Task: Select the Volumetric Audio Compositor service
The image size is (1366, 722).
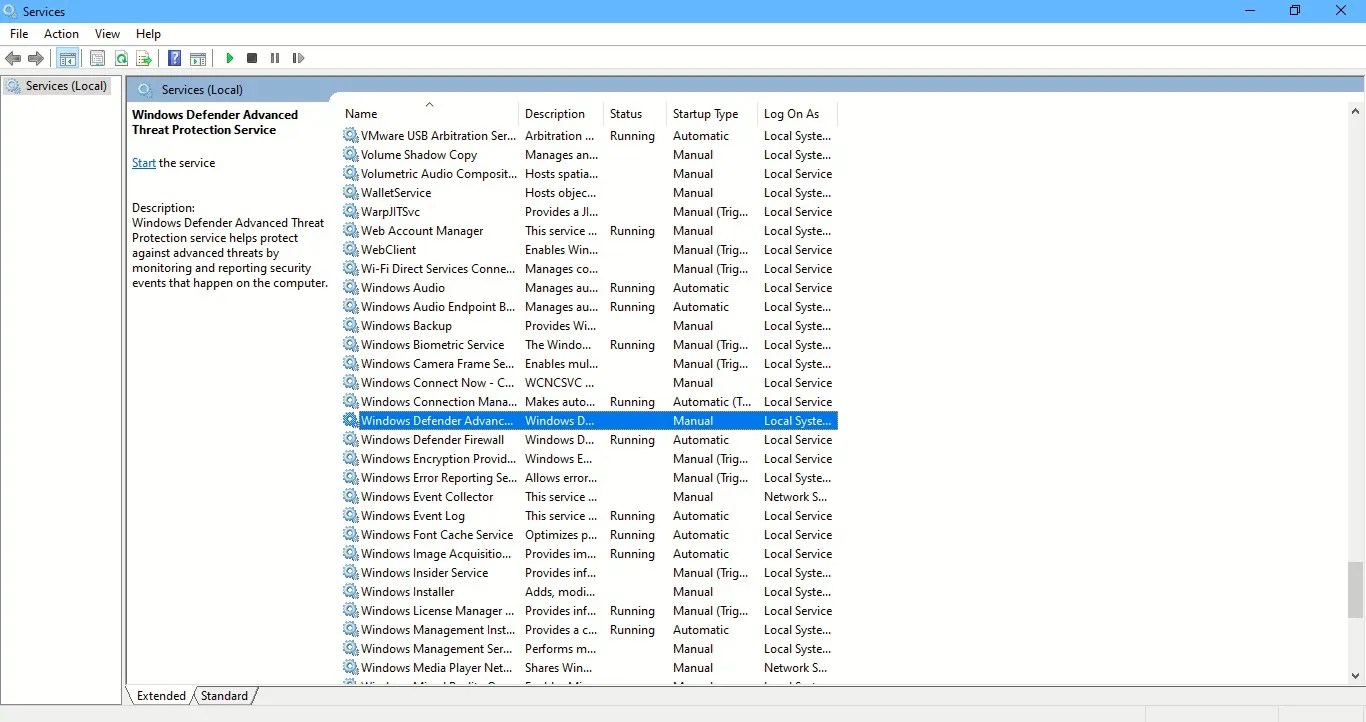Action: [590, 173]
